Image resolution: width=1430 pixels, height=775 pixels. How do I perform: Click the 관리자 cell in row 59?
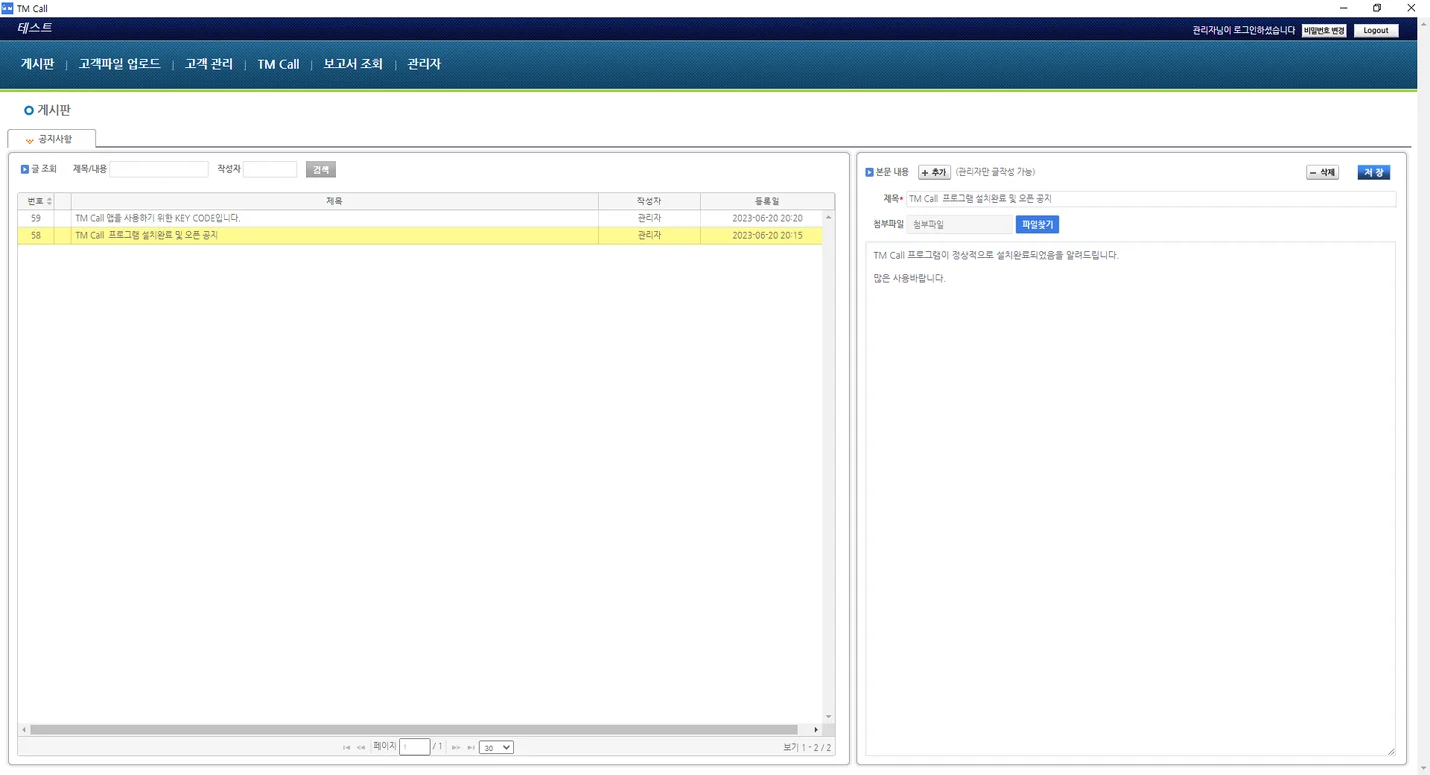pyautogui.click(x=649, y=218)
